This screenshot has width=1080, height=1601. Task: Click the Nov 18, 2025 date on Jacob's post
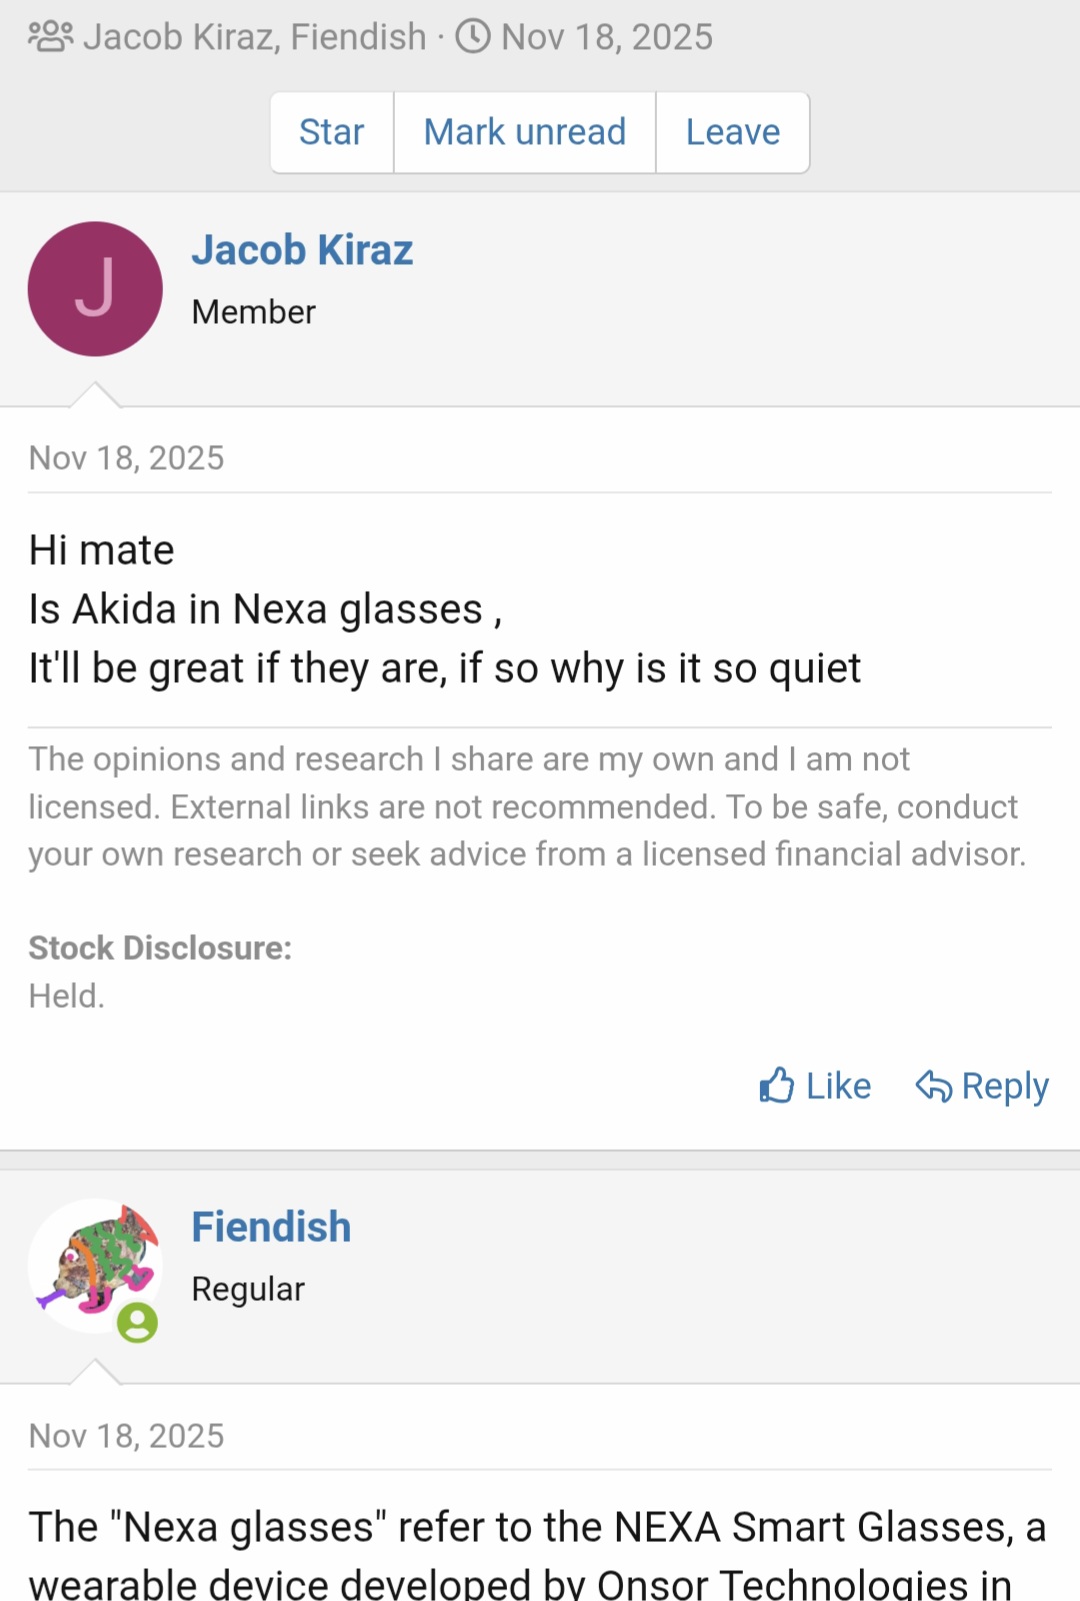click(x=127, y=458)
